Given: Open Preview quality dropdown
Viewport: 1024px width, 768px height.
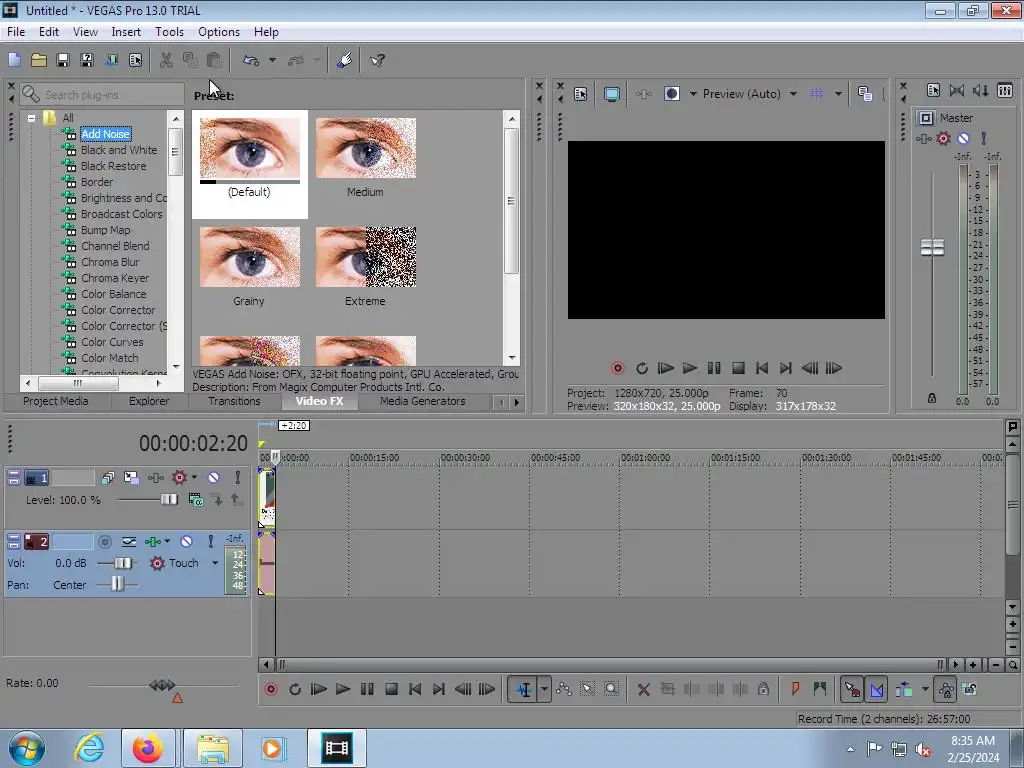Looking at the screenshot, I should (793, 94).
